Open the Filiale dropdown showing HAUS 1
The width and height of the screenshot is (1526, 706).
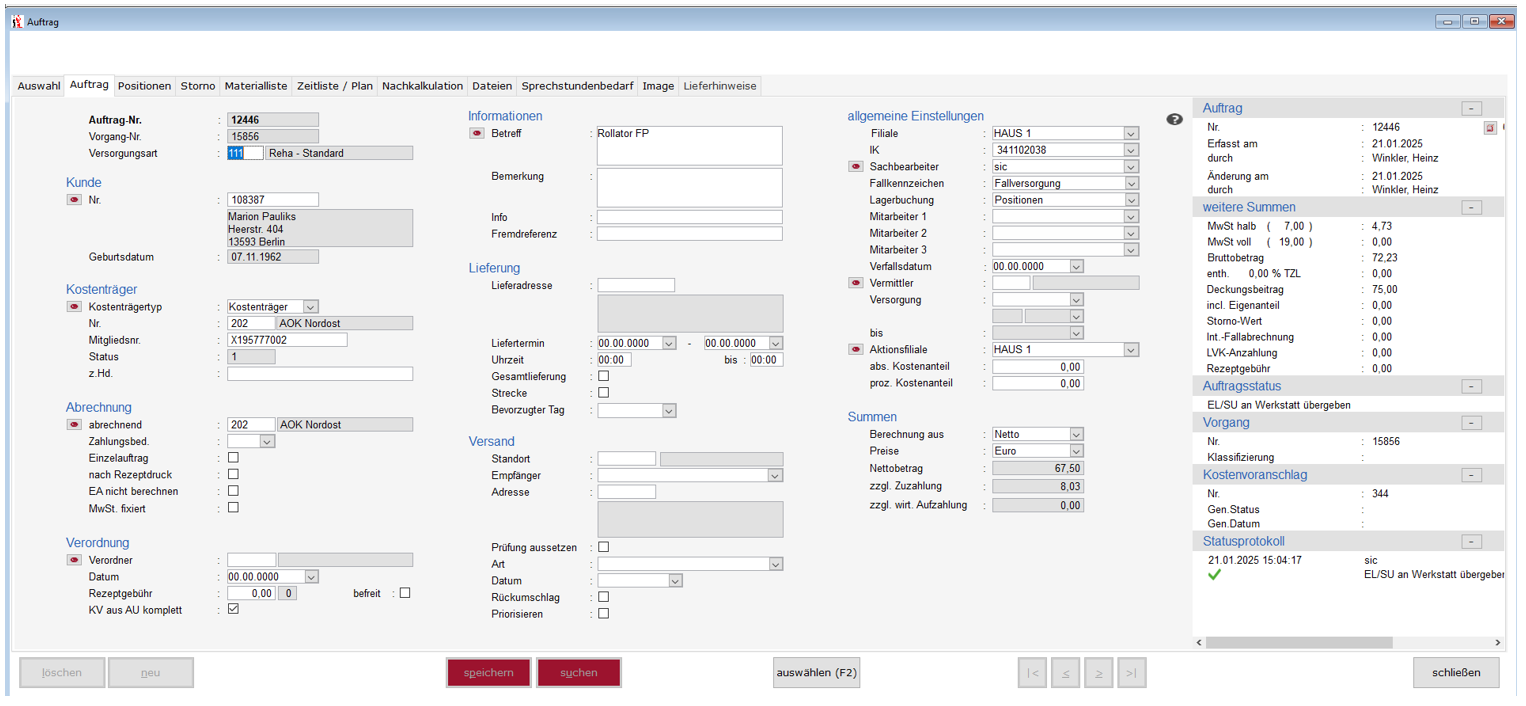pyautogui.click(x=1131, y=134)
